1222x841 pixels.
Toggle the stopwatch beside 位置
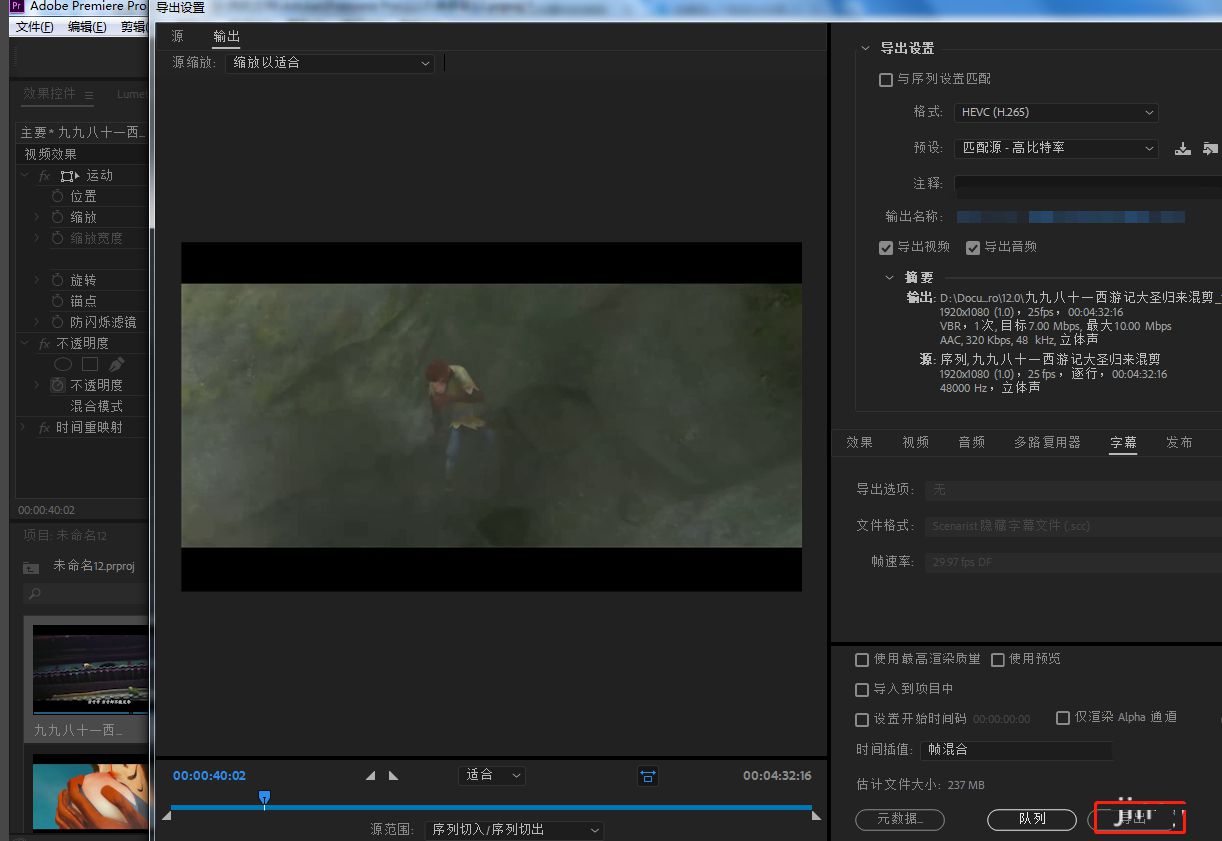tap(58, 196)
